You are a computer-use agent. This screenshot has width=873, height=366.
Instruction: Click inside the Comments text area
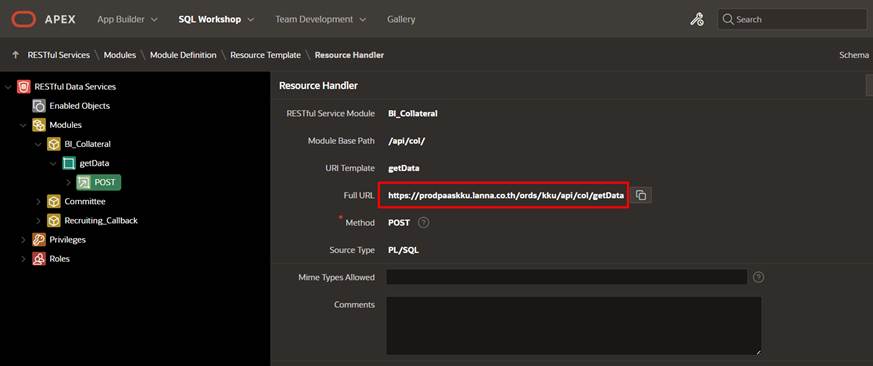click(x=573, y=325)
